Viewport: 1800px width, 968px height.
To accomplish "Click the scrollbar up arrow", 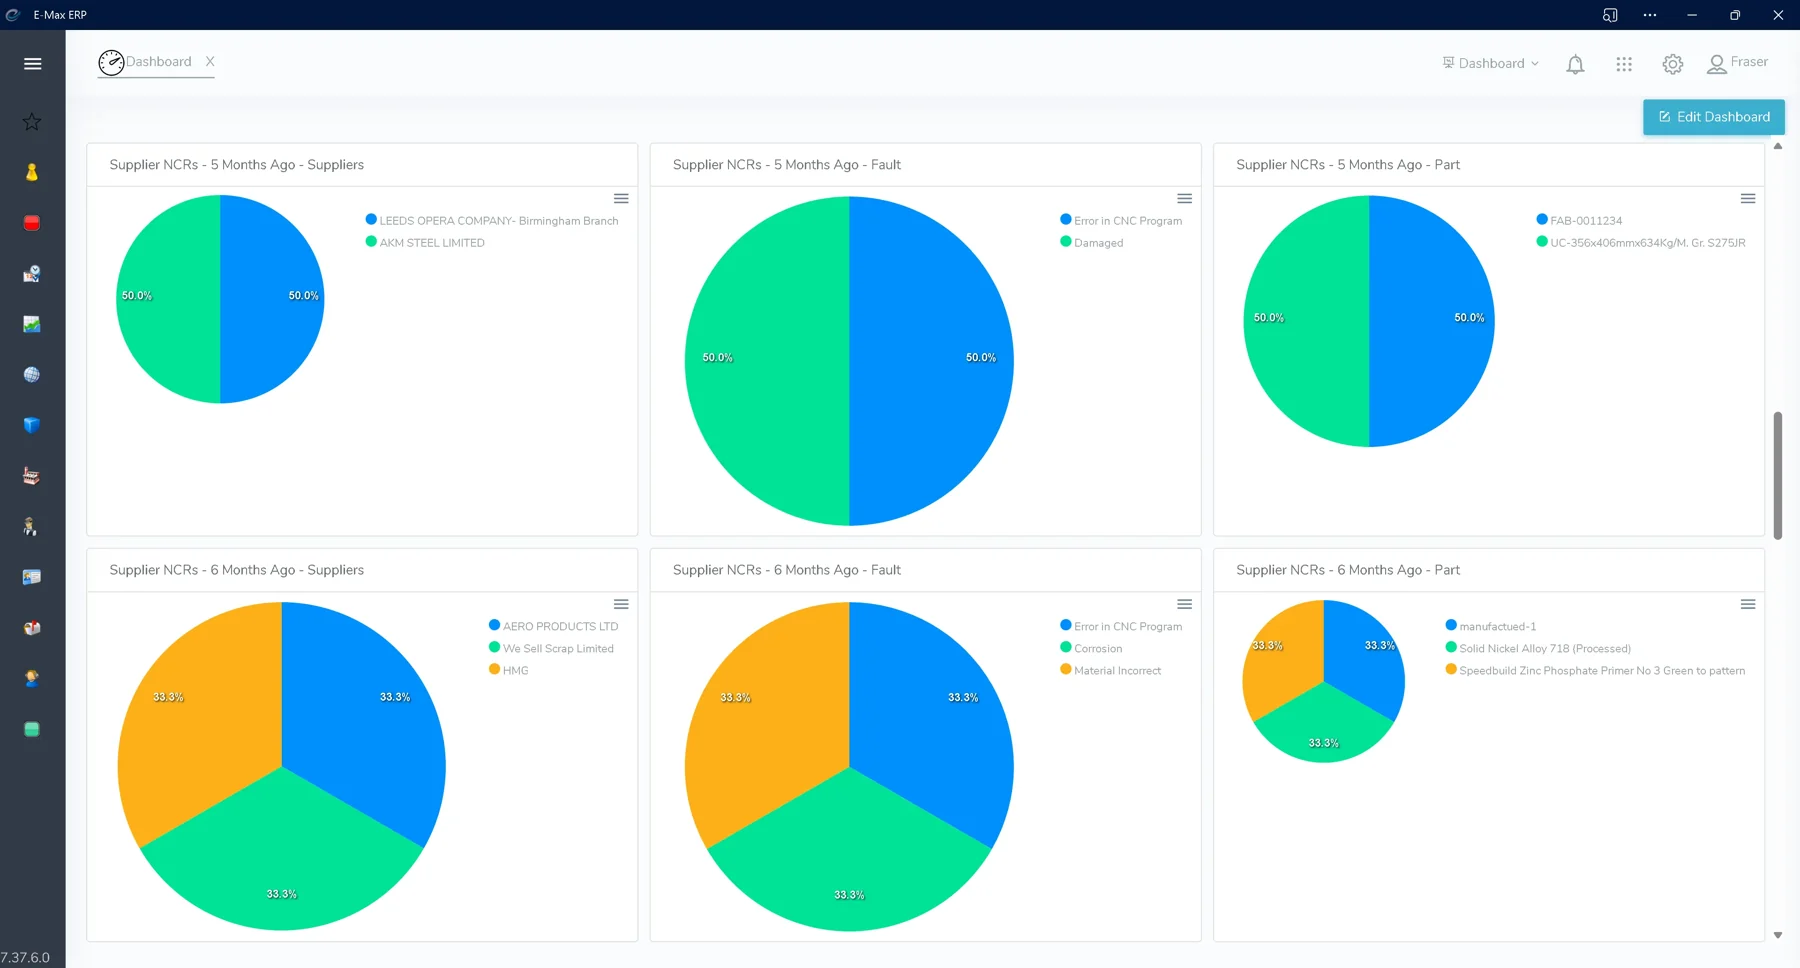I will (x=1778, y=146).
